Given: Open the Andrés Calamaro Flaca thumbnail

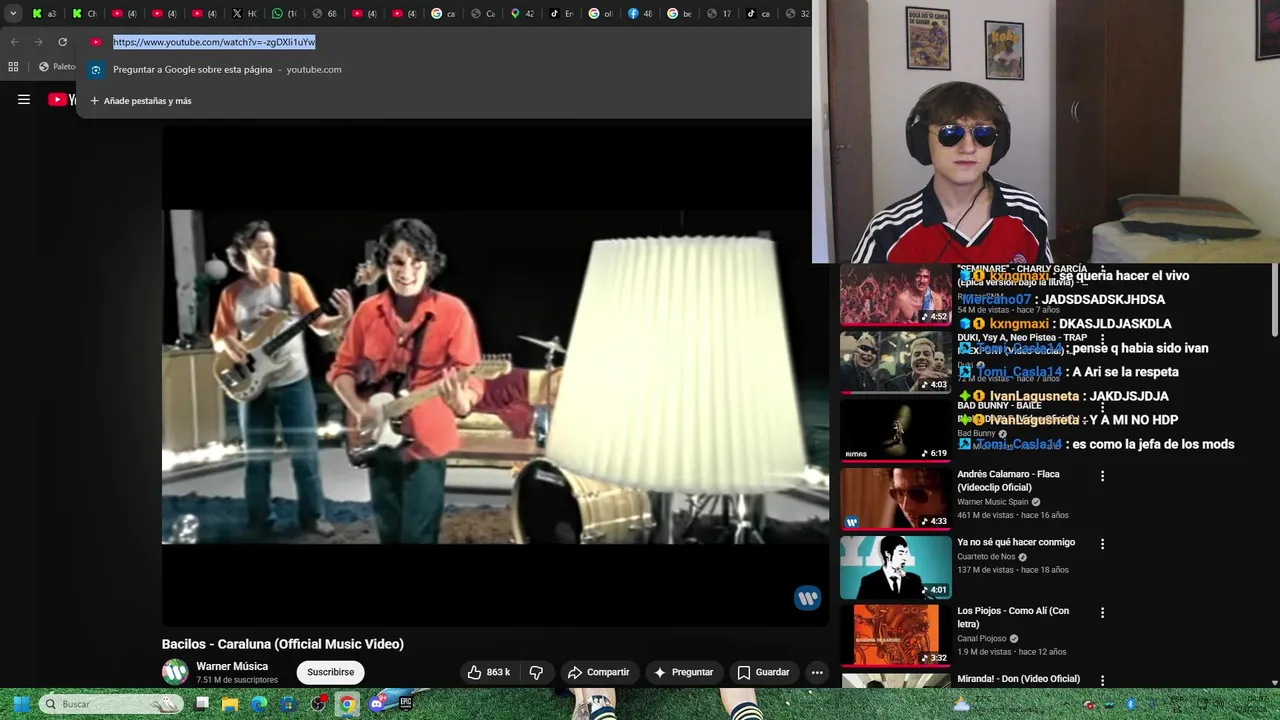Looking at the screenshot, I should (x=896, y=499).
